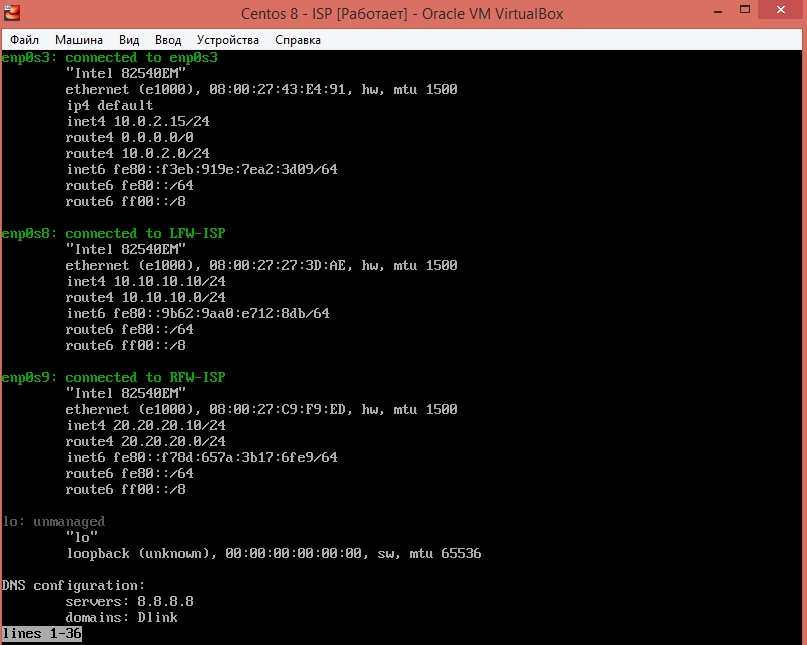The image size is (807, 645).
Task: Click the 'lo: unmanaged' line
Action: (x=54, y=522)
